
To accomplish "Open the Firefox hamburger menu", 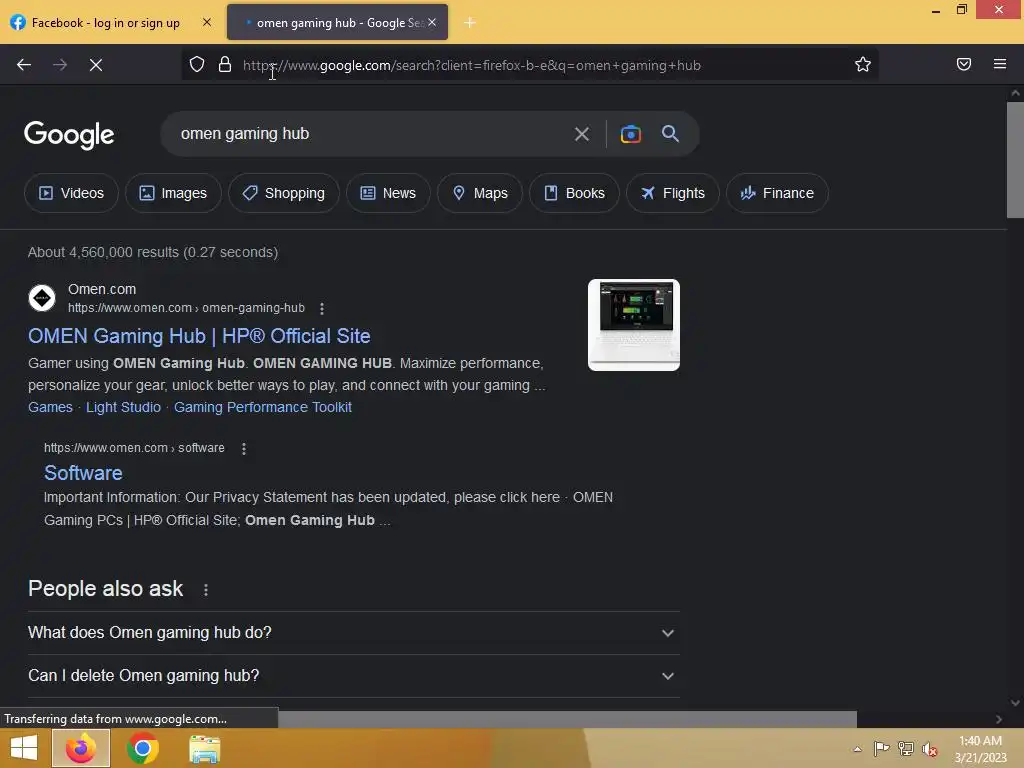I will click(x=999, y=64).
